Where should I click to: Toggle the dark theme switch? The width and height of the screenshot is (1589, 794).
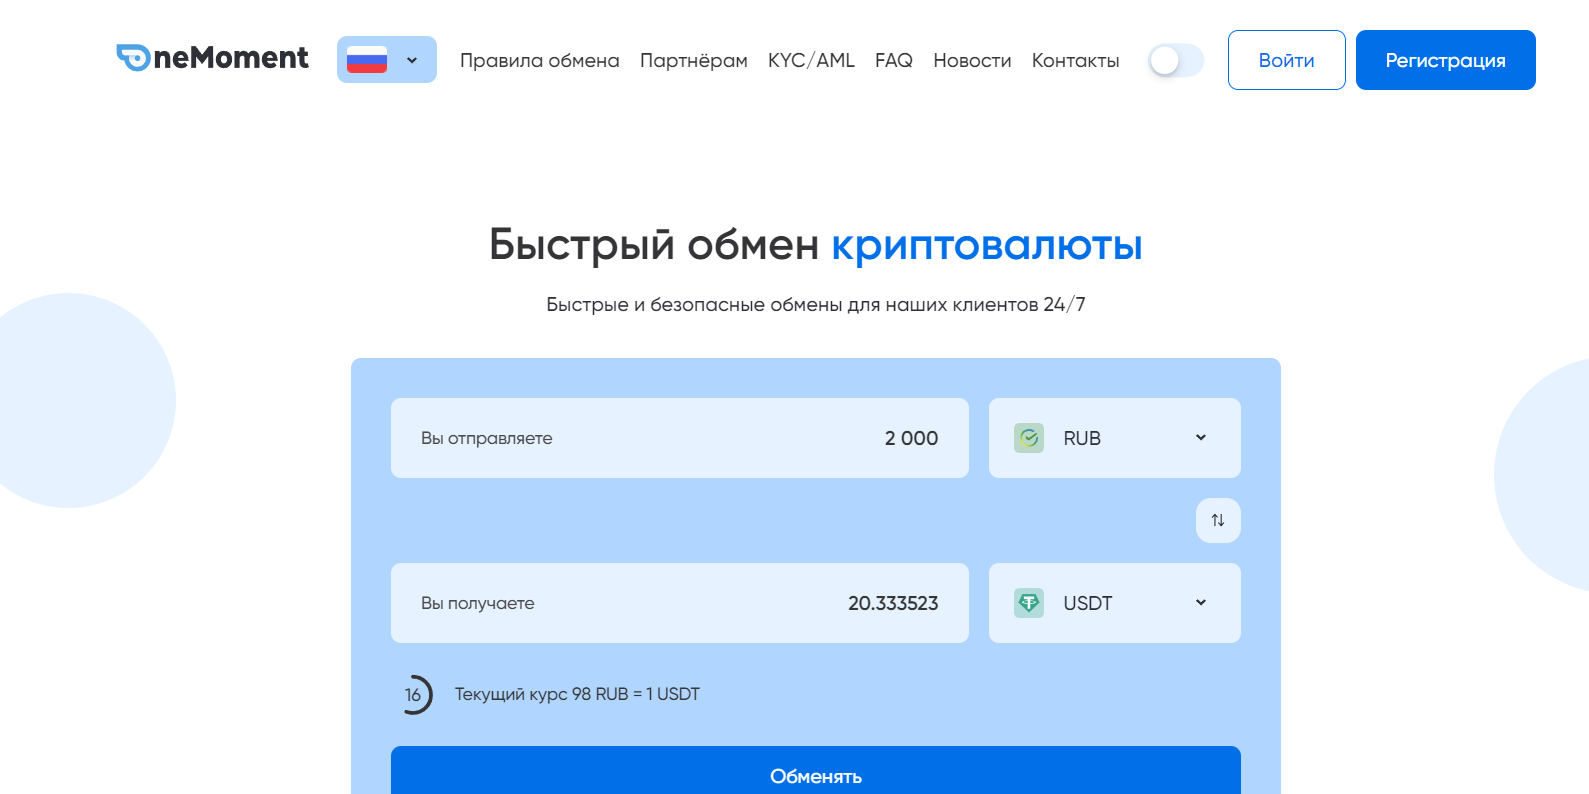(x=1176, y=60)
